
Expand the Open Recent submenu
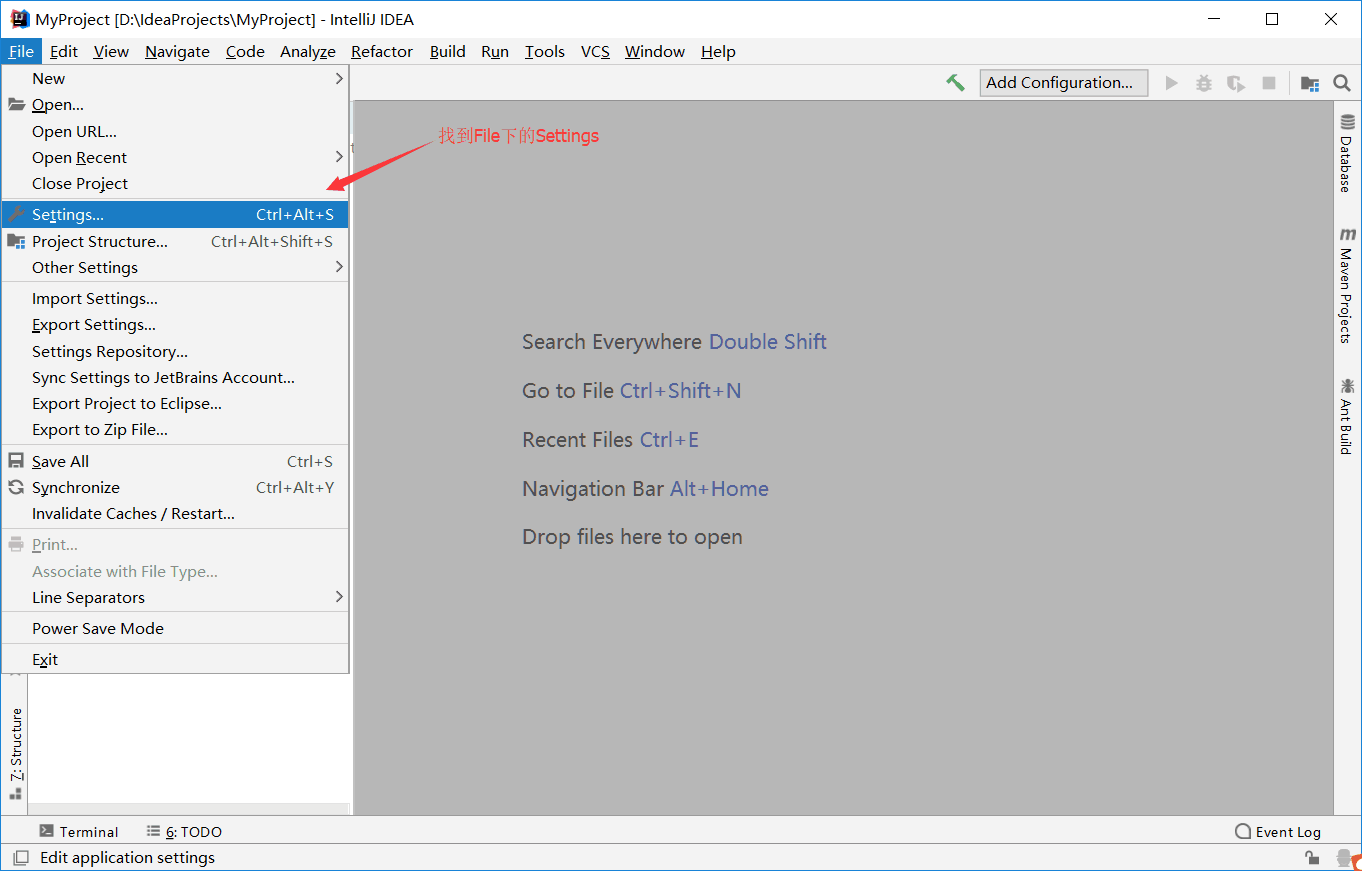point(175,158)
